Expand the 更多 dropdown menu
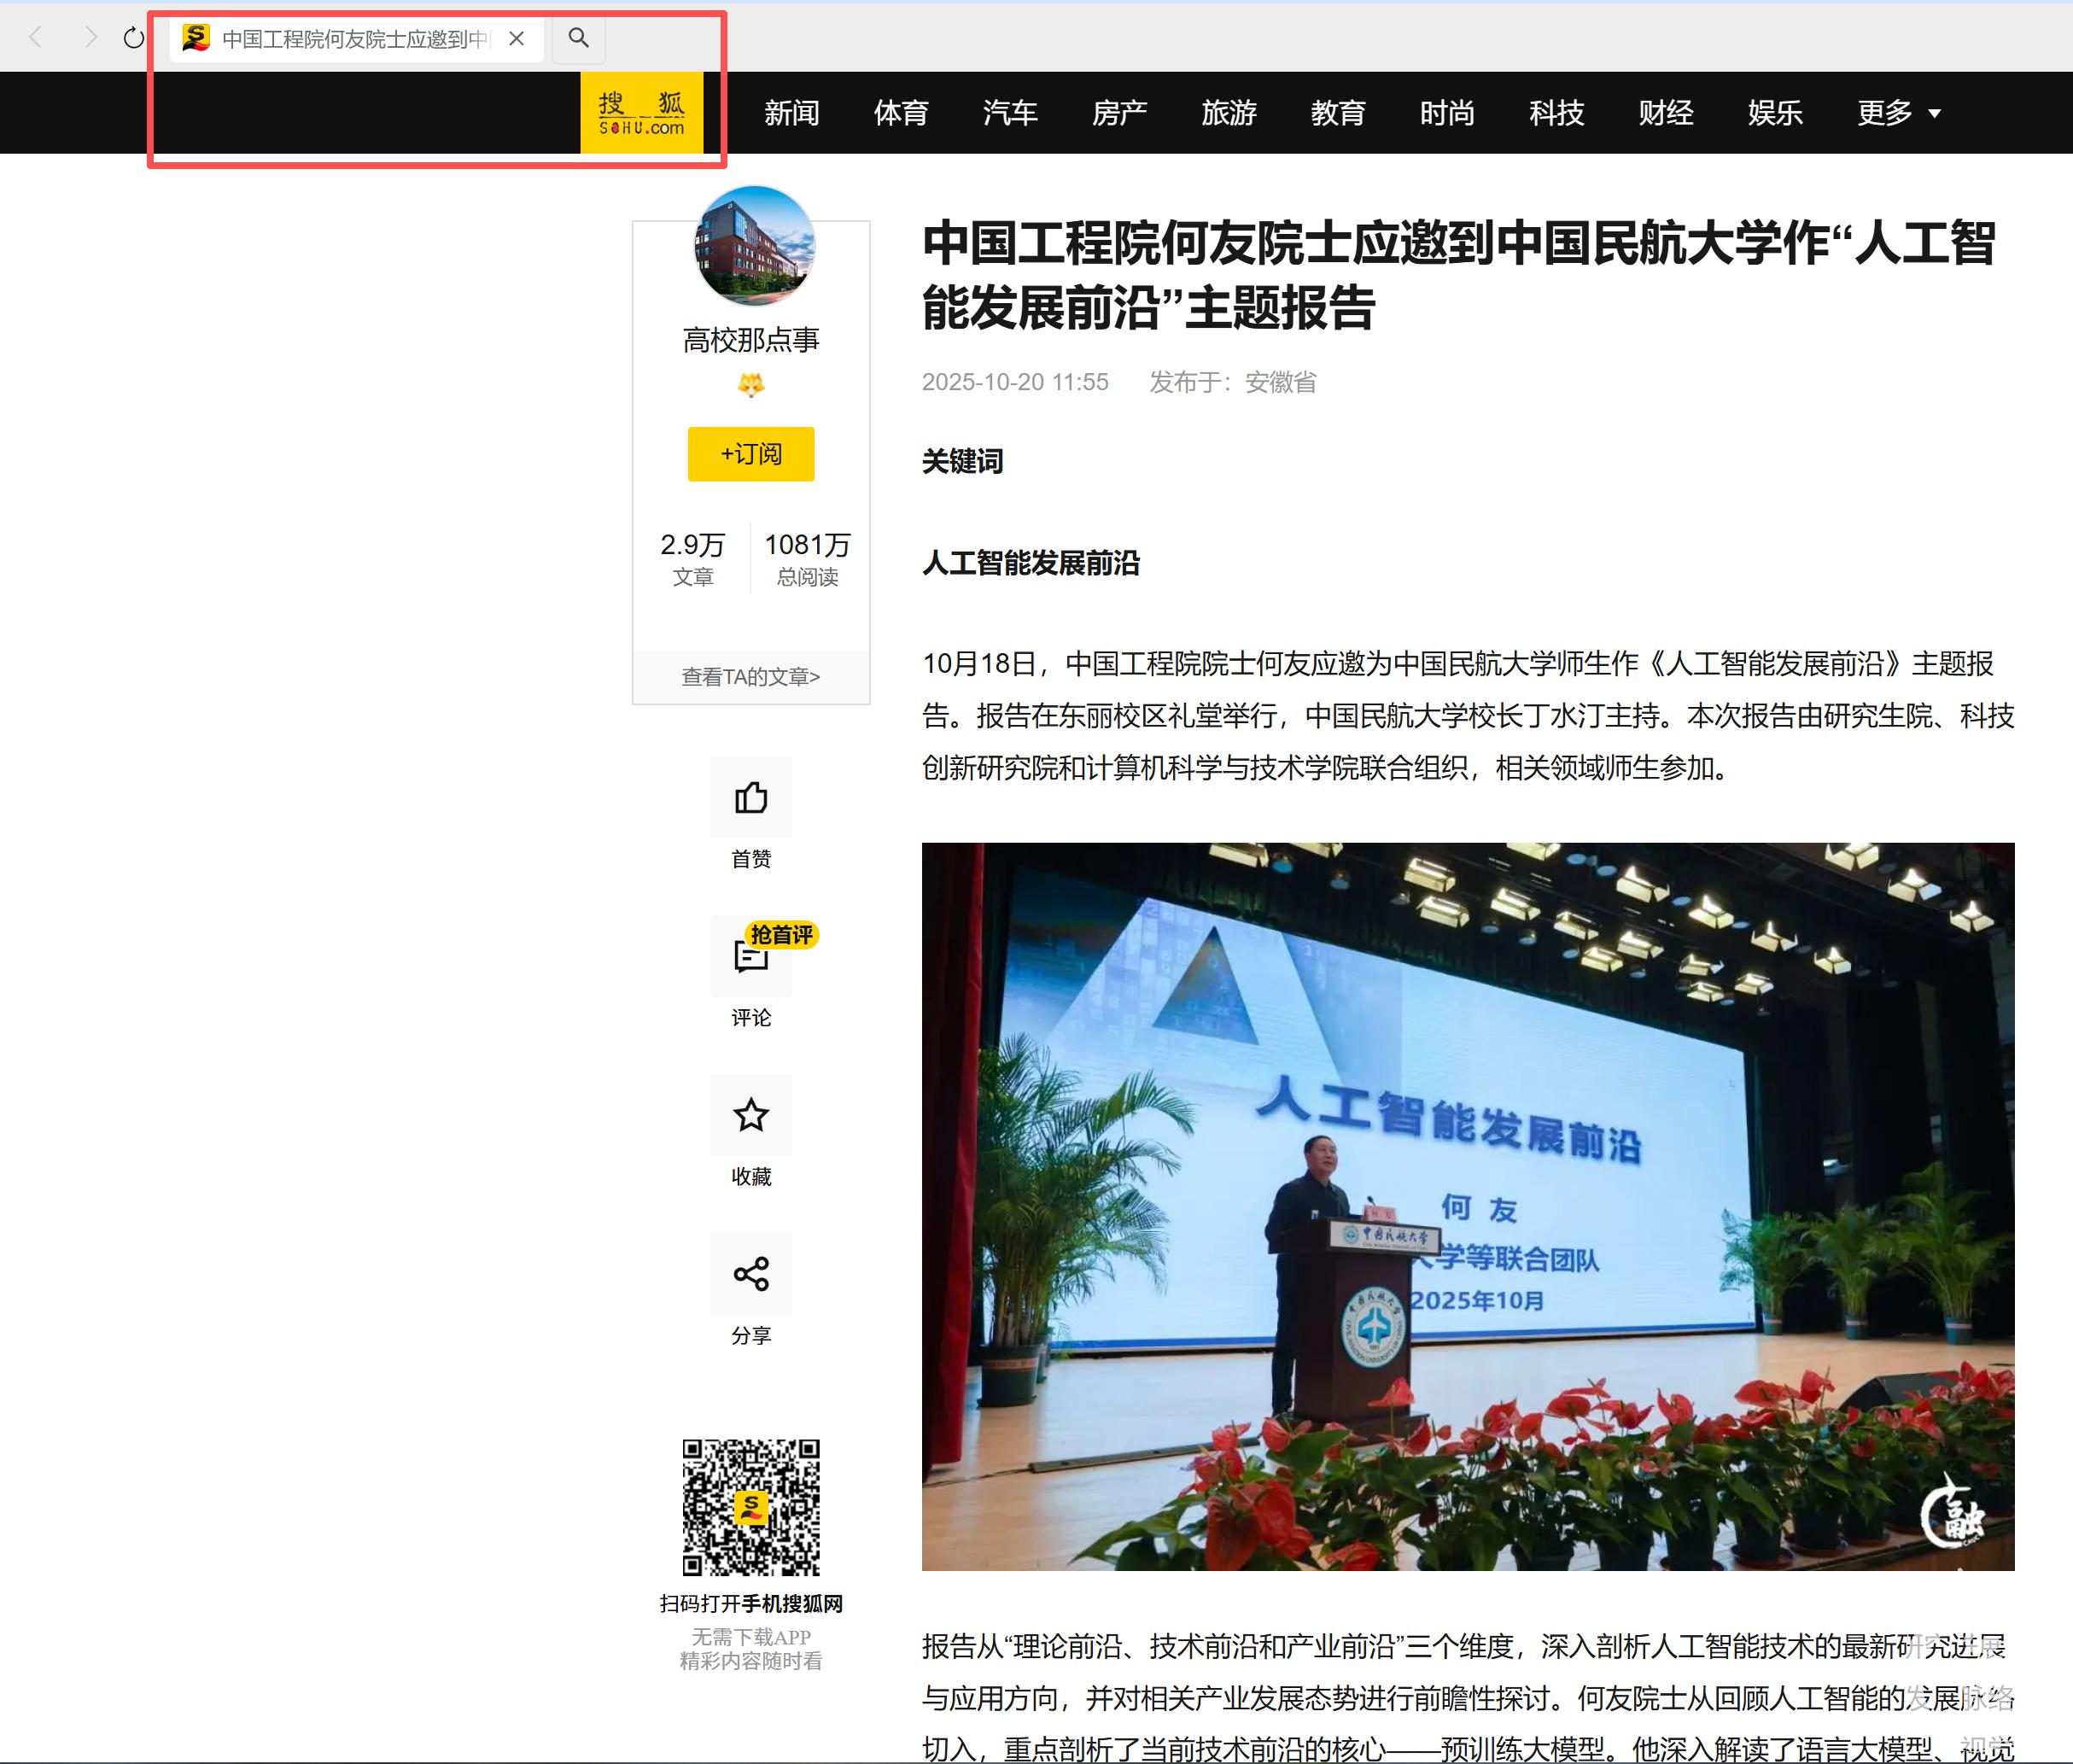 (1897, 113)
